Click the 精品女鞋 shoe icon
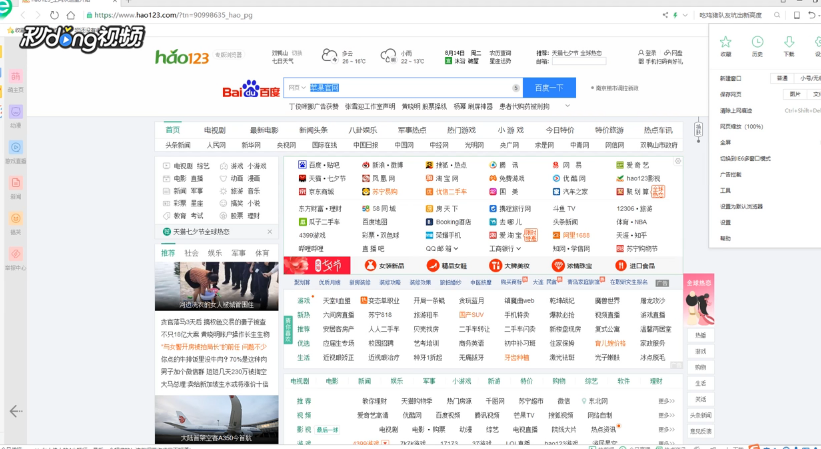This screenshot has height=449, width=821. pos(432,265)
